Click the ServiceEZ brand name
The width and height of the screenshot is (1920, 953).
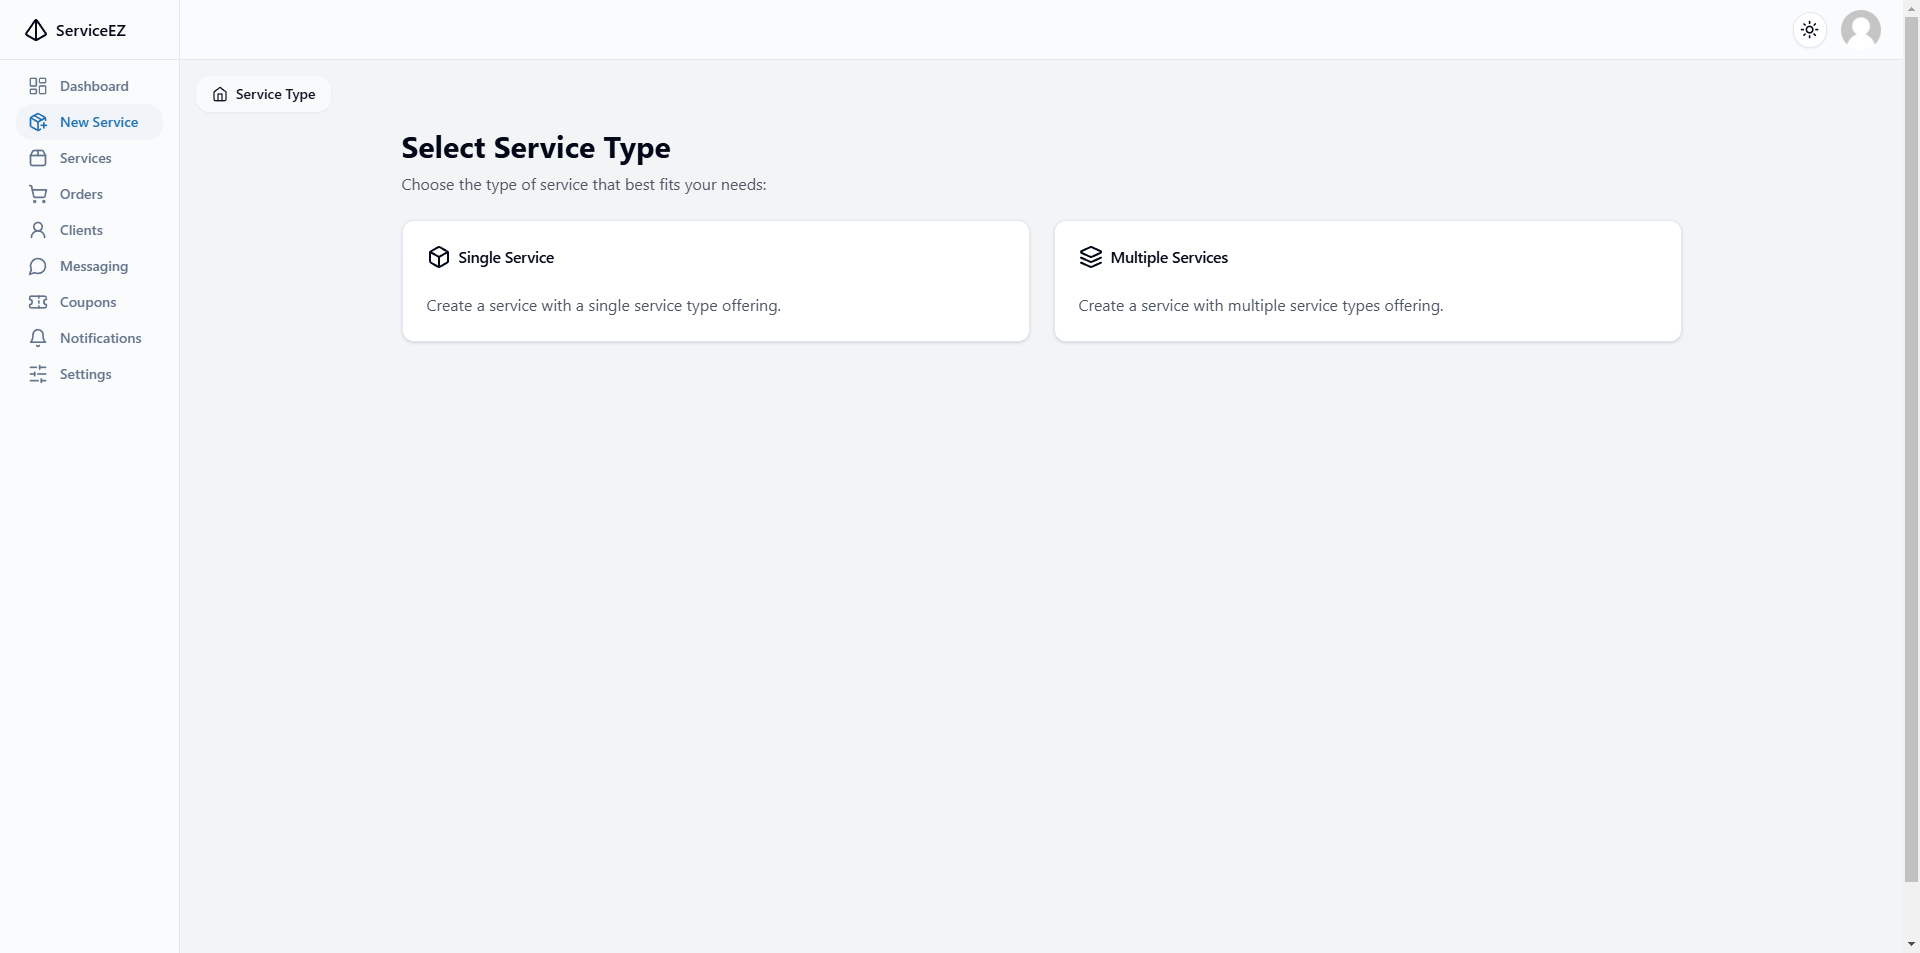(91, 30)
